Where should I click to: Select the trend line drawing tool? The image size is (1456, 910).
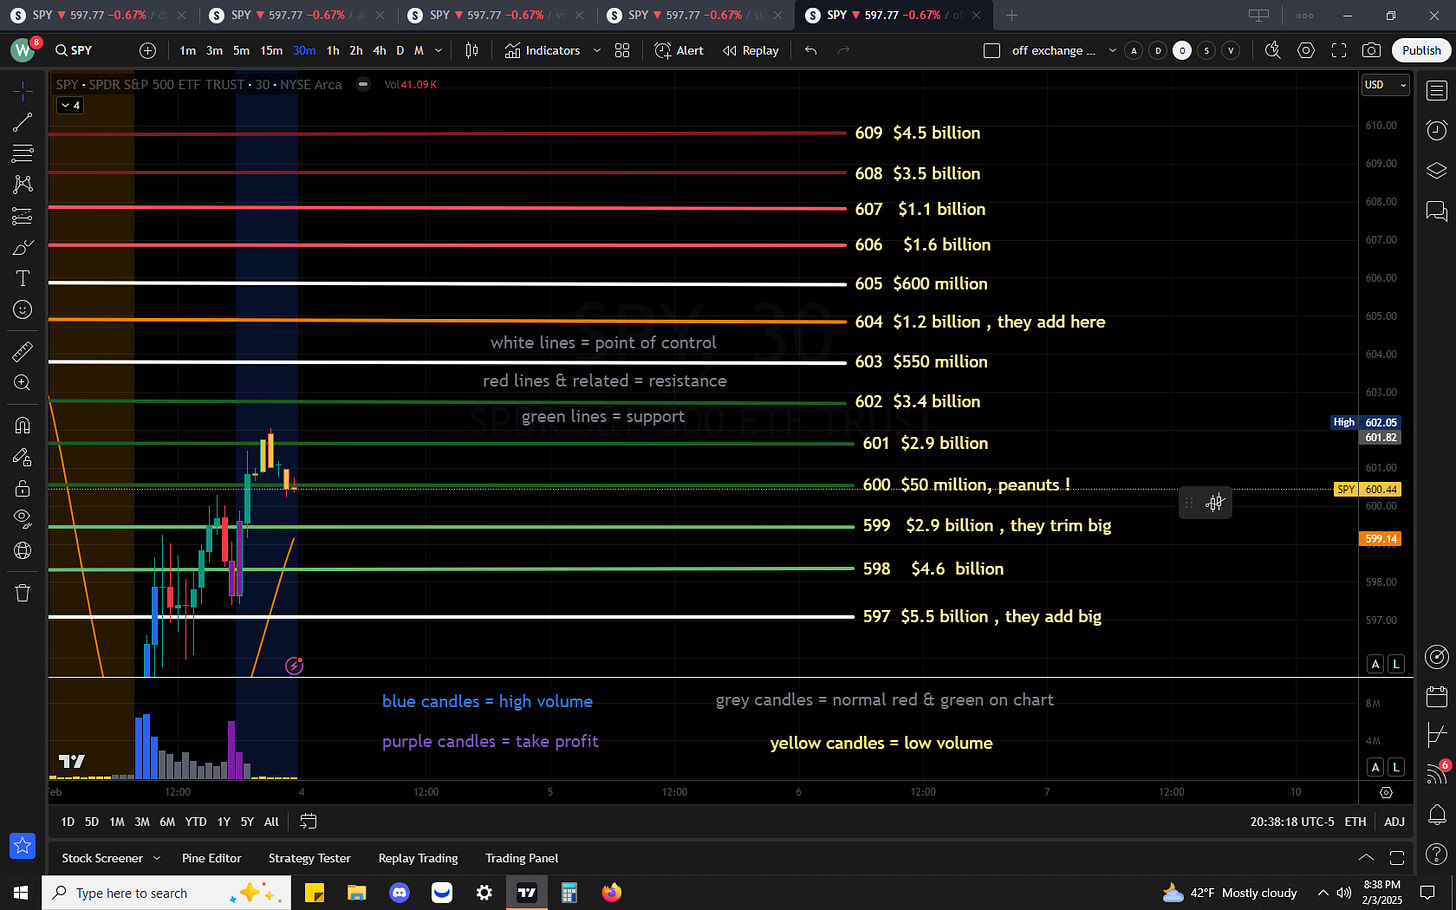tap(22, 123)
